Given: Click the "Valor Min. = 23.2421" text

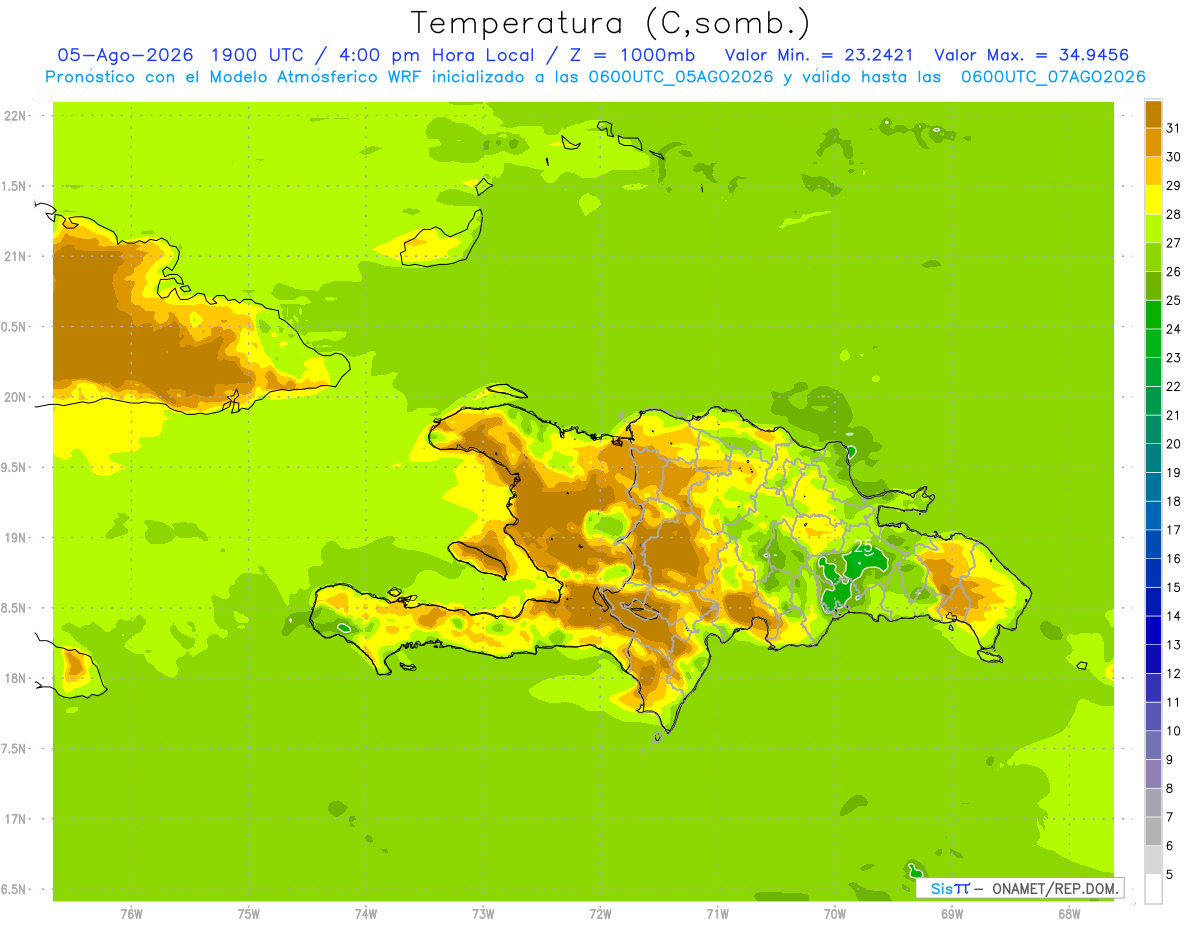Looking at the screenshot, I should (x=818, y=55).
